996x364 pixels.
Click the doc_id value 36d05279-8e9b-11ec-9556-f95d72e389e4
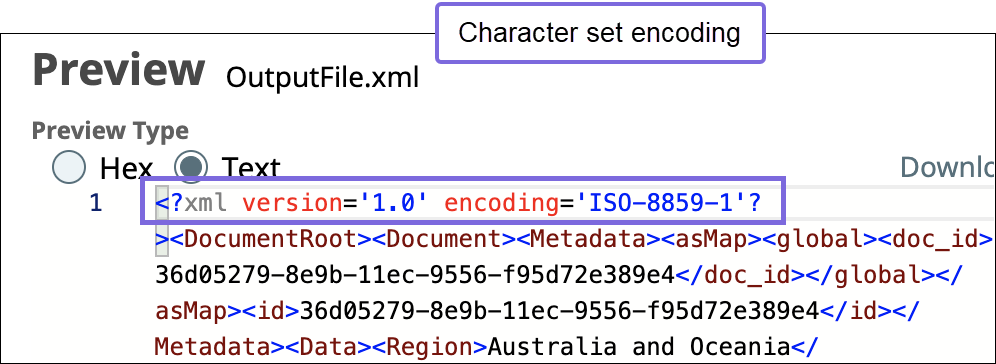click(415, 275)
